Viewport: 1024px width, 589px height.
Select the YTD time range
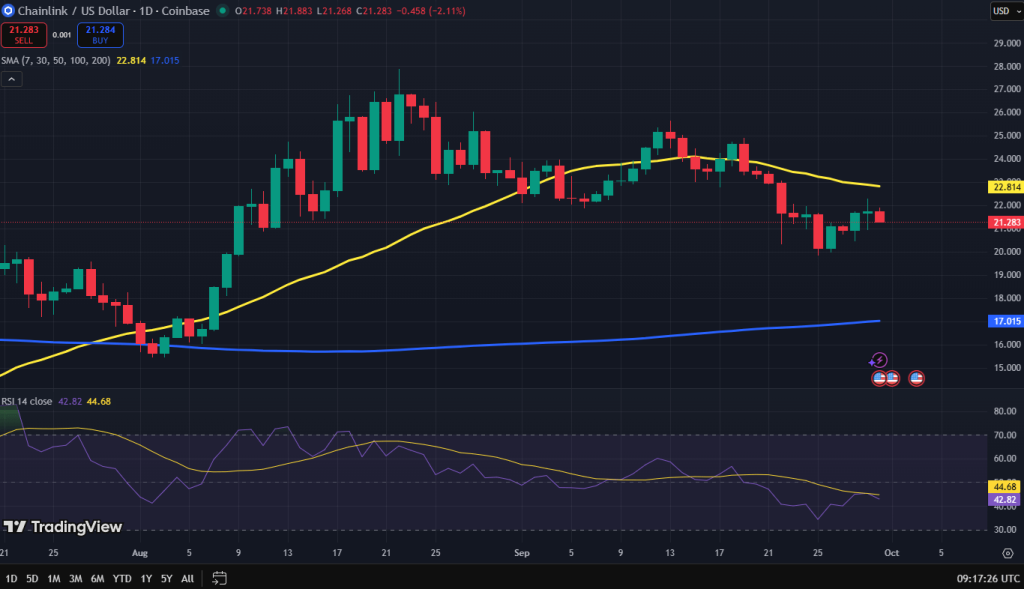[122, 578]
